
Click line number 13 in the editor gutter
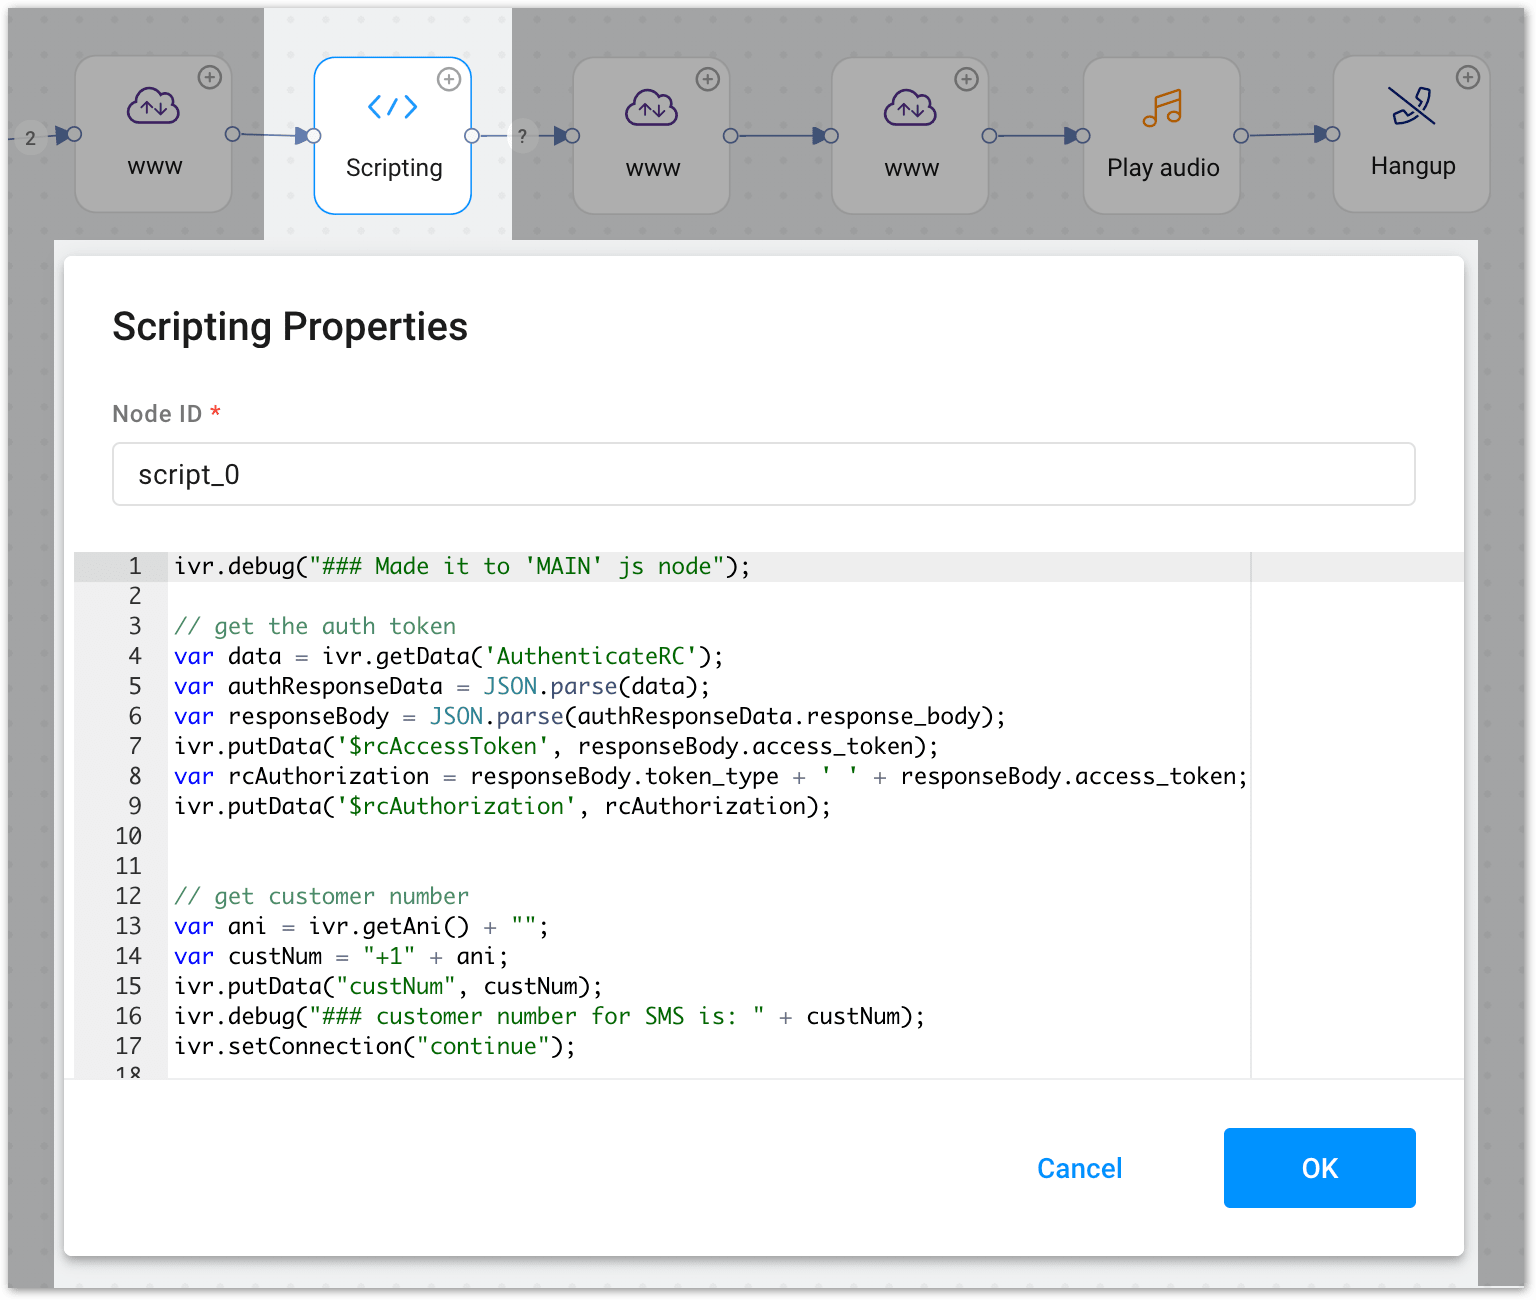click(129, 927)
